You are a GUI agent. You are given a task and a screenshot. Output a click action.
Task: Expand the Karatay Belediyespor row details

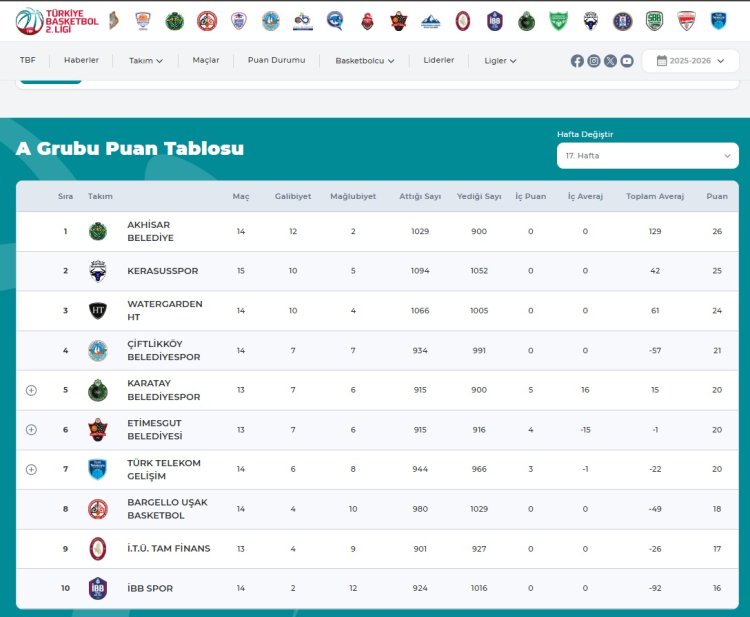pos(31,390)
